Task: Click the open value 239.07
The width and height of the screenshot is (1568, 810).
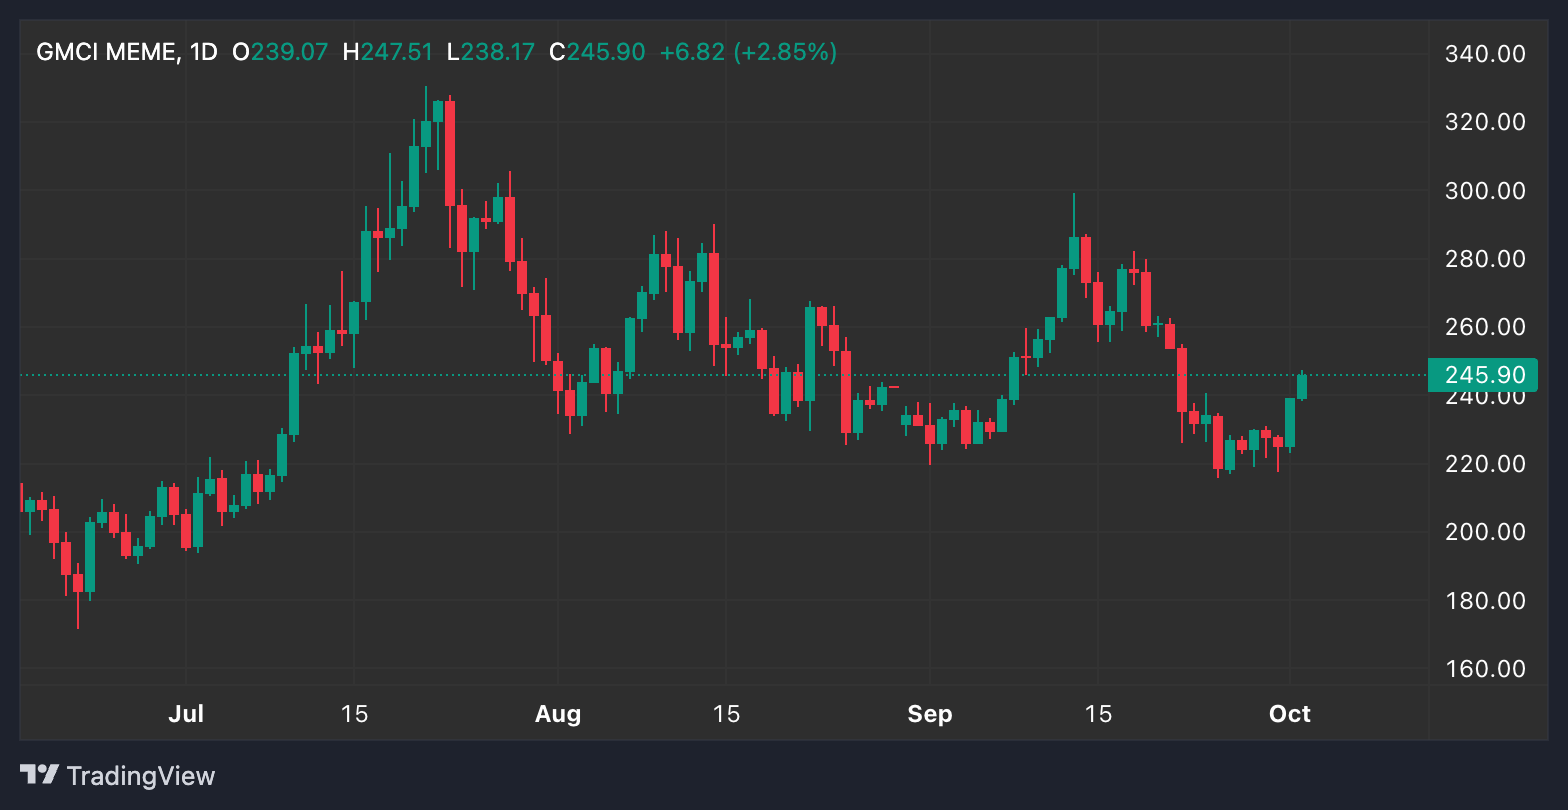Action: point(289,52)
